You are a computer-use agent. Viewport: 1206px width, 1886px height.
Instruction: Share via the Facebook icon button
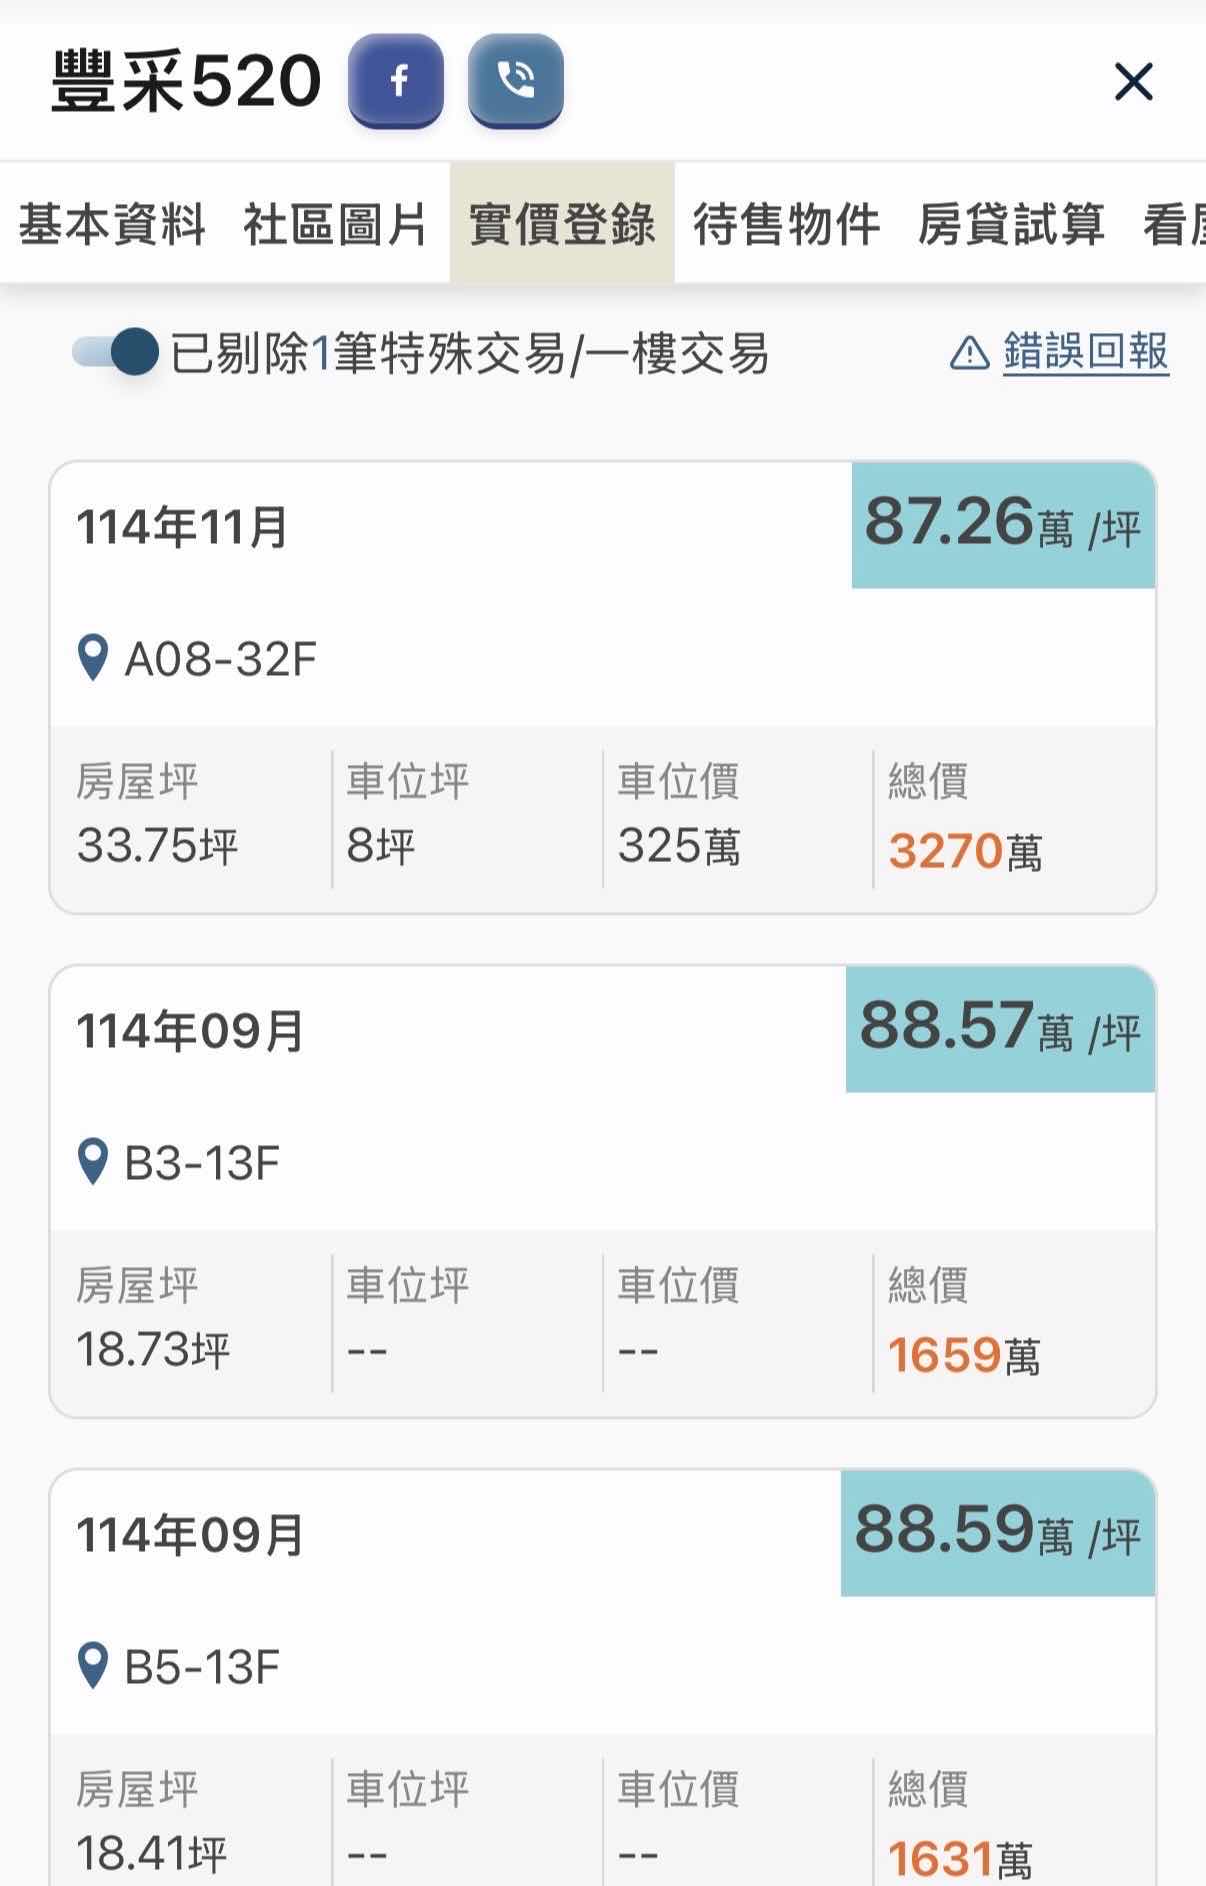point(396,81)
